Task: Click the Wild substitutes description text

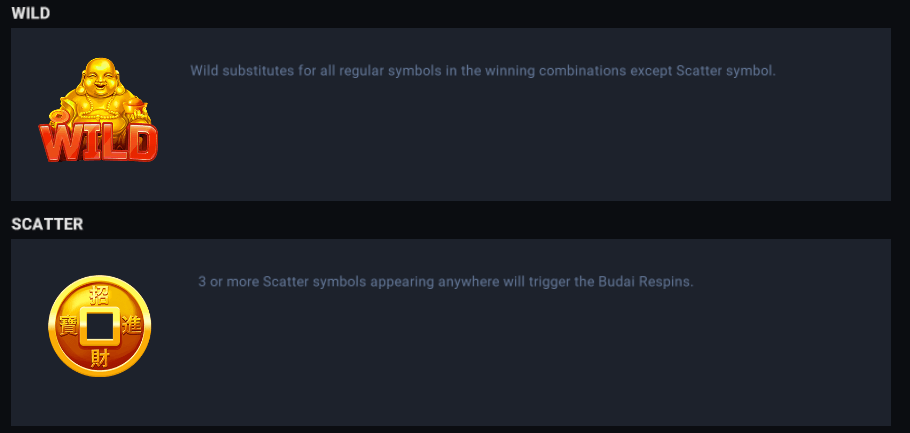Action: point(482,71)
